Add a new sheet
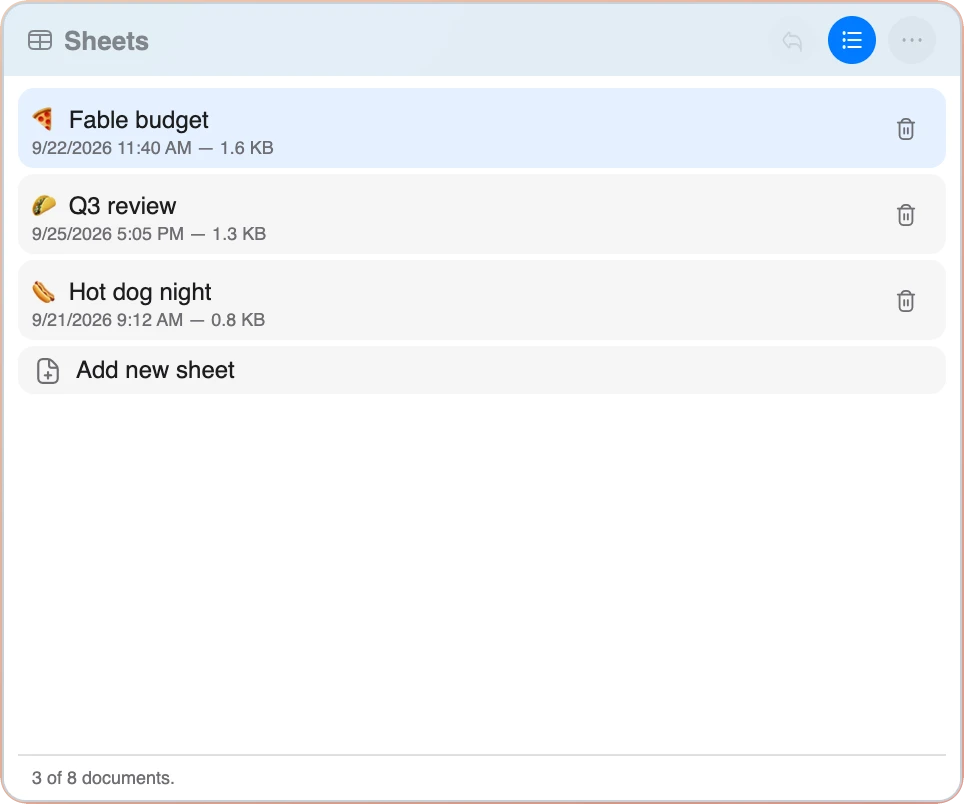Viewport: 964px width, 804px height. 482,370
